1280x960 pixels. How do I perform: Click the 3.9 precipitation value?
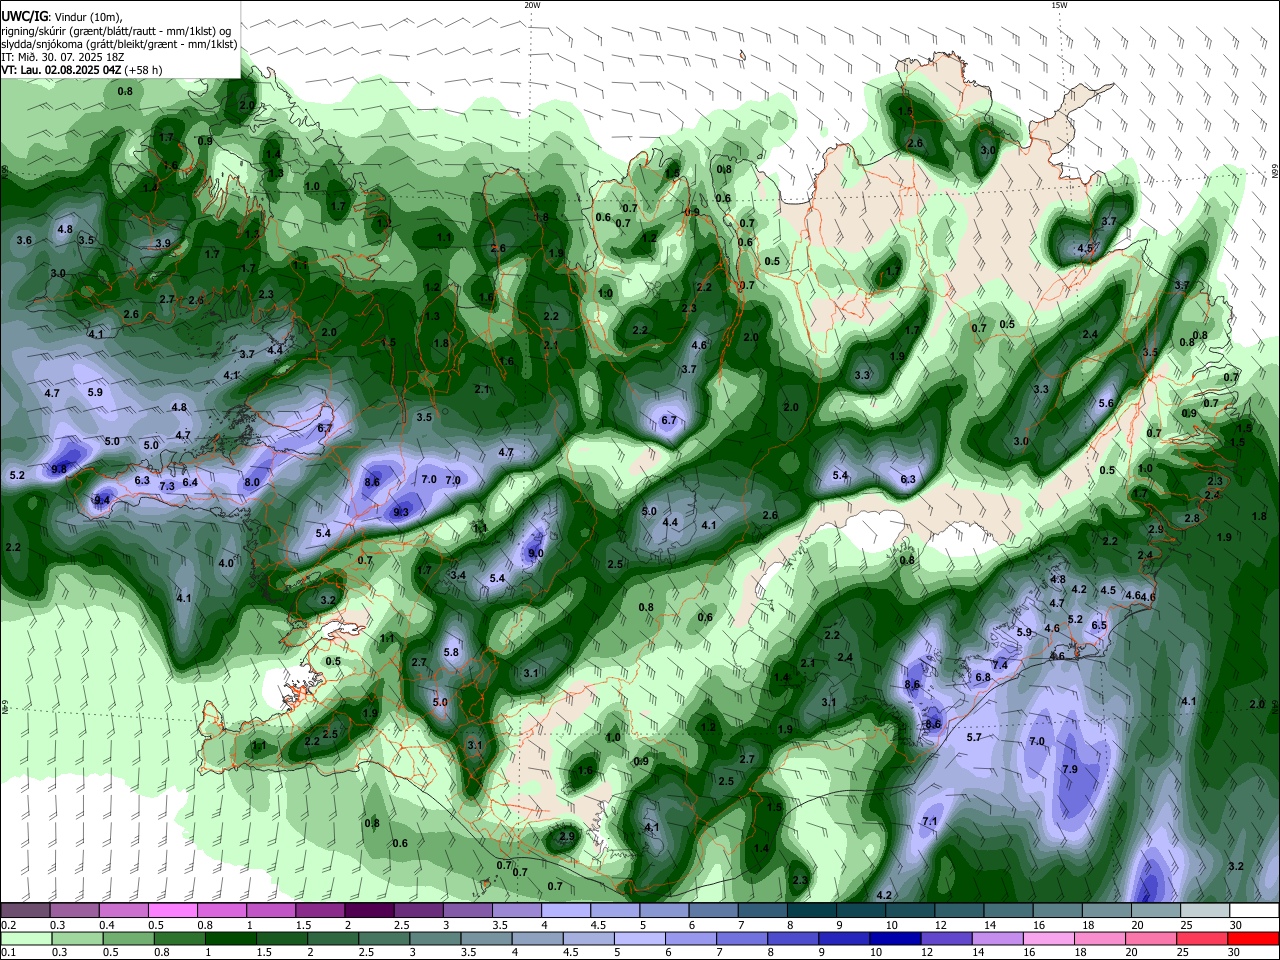tap(163, 243)
